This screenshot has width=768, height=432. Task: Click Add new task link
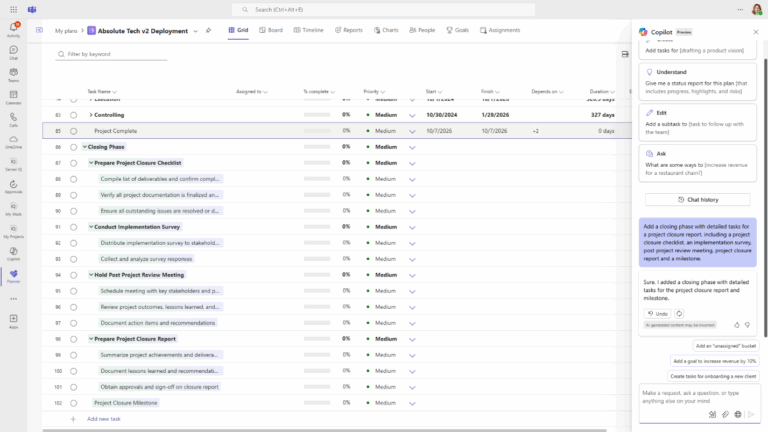click(103, 419)
